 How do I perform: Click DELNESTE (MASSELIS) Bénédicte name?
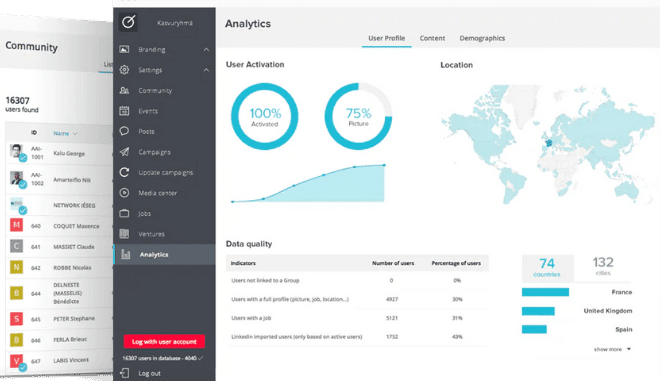tap(67, 293)
